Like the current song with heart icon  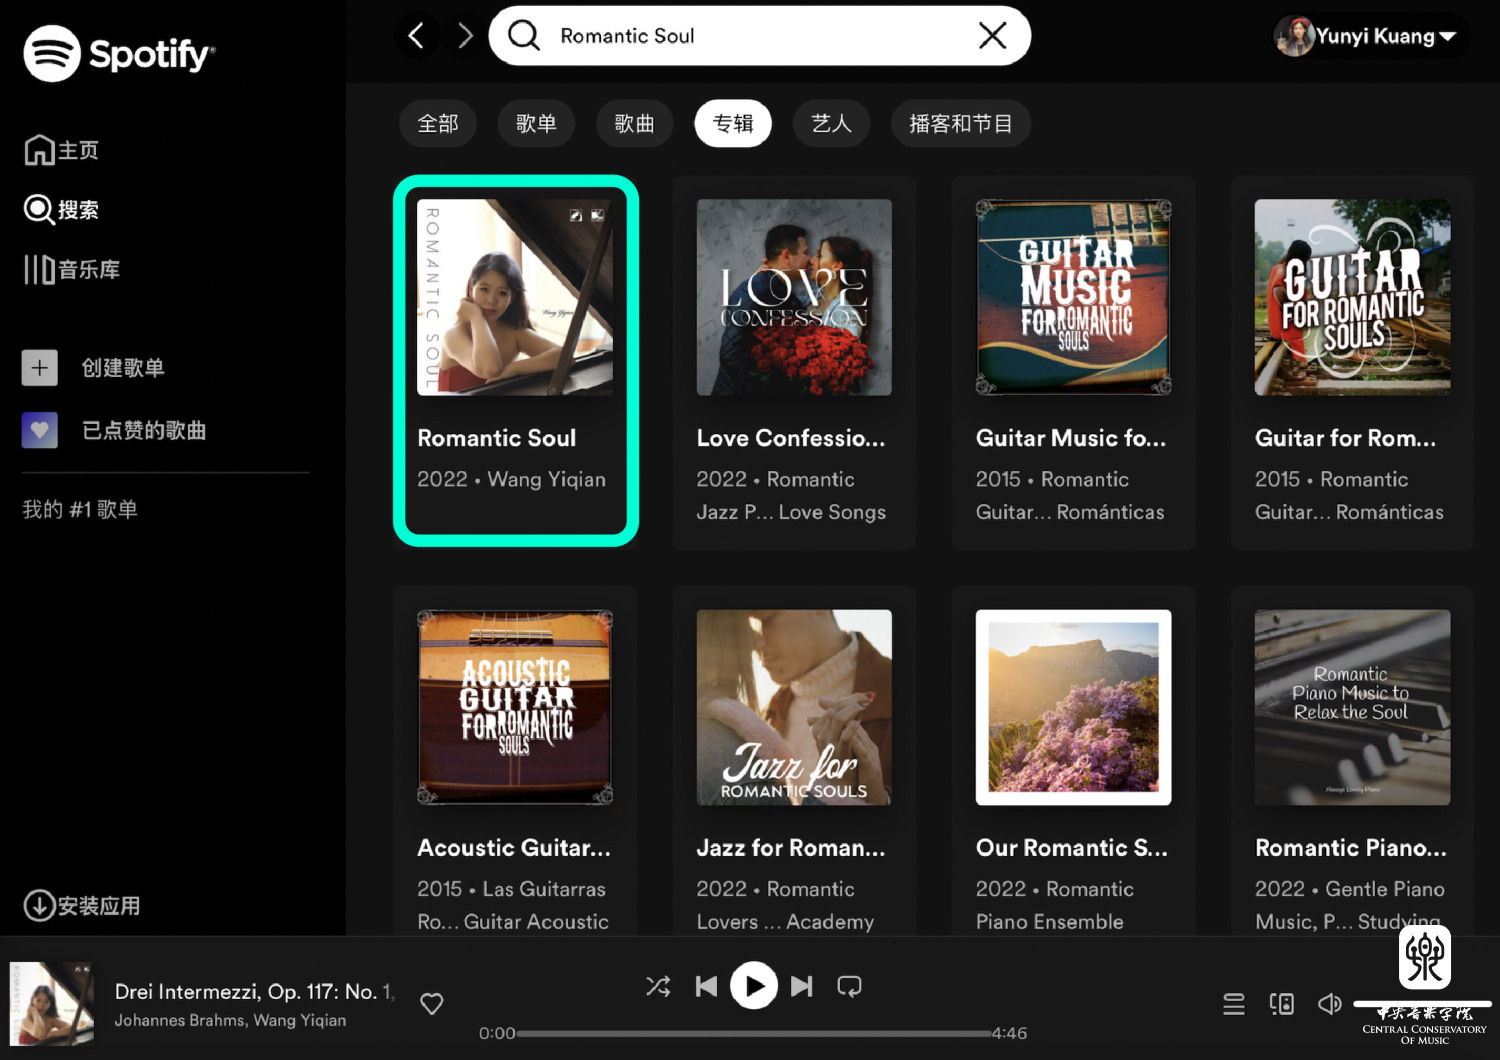[432, 1004]
